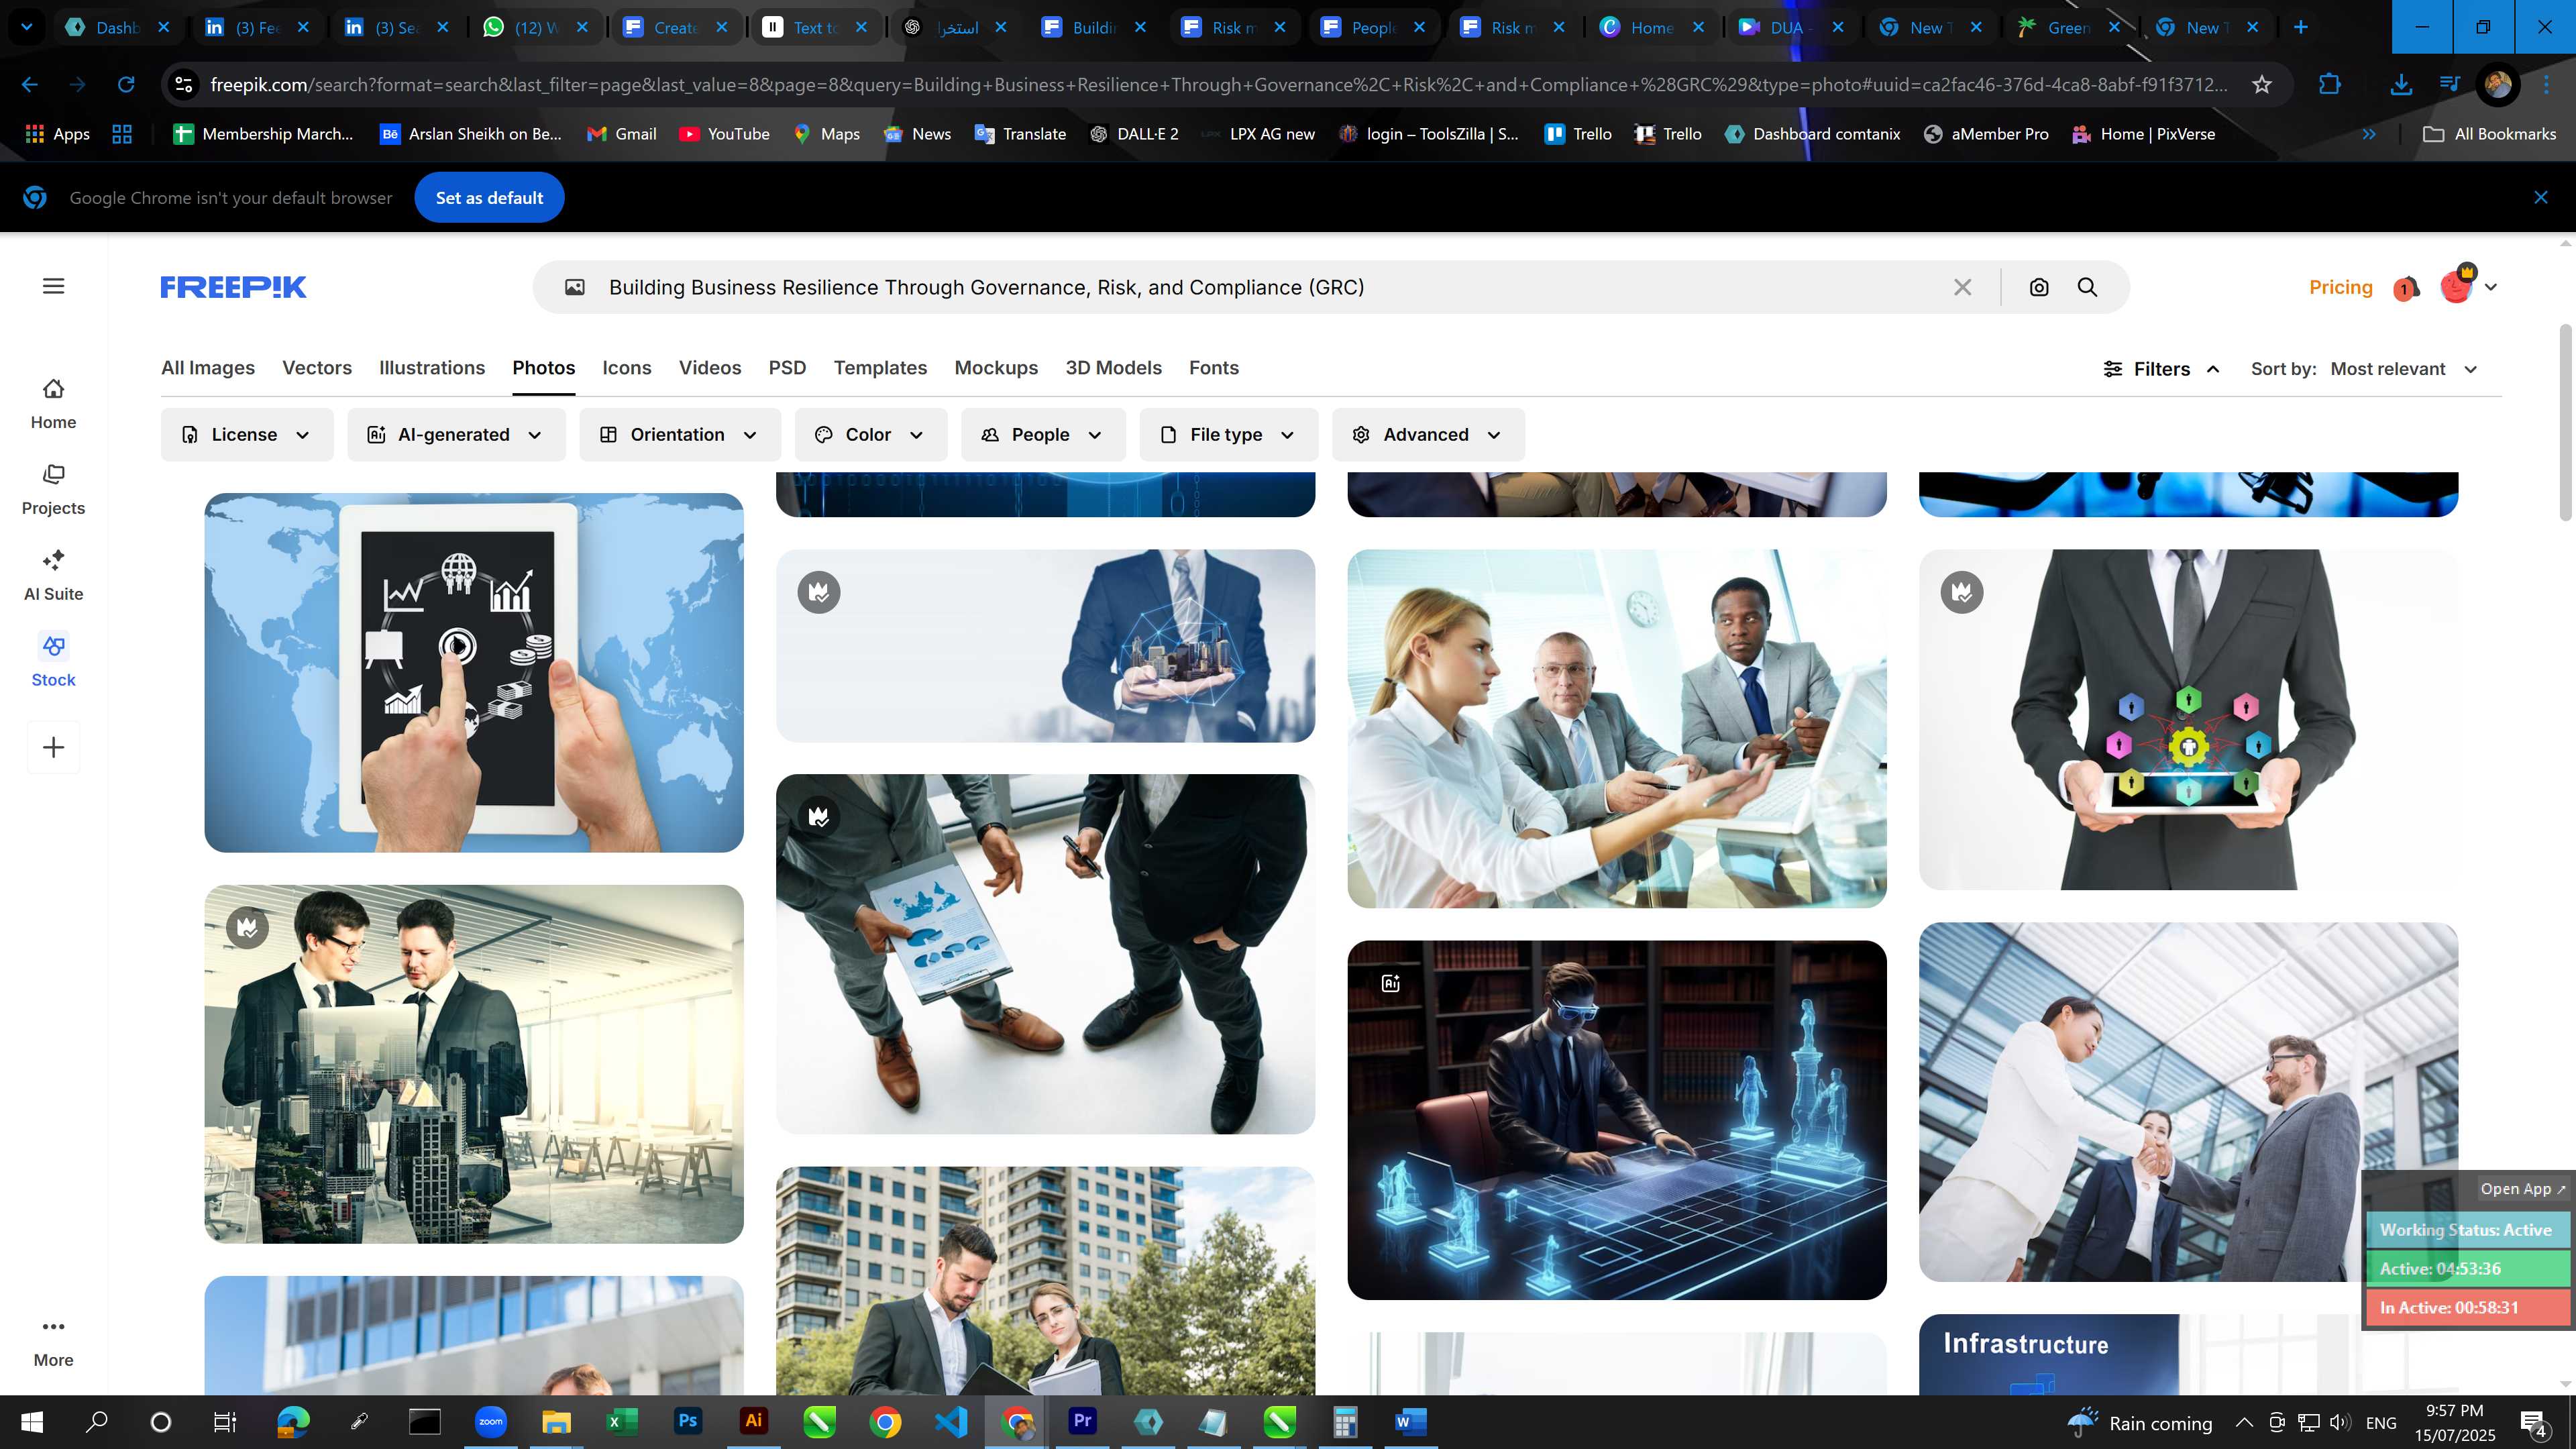The width and height of the screenshot is (2576, 1449).
Task: View site information icon in address bar
Action: [x=183, y=85]
